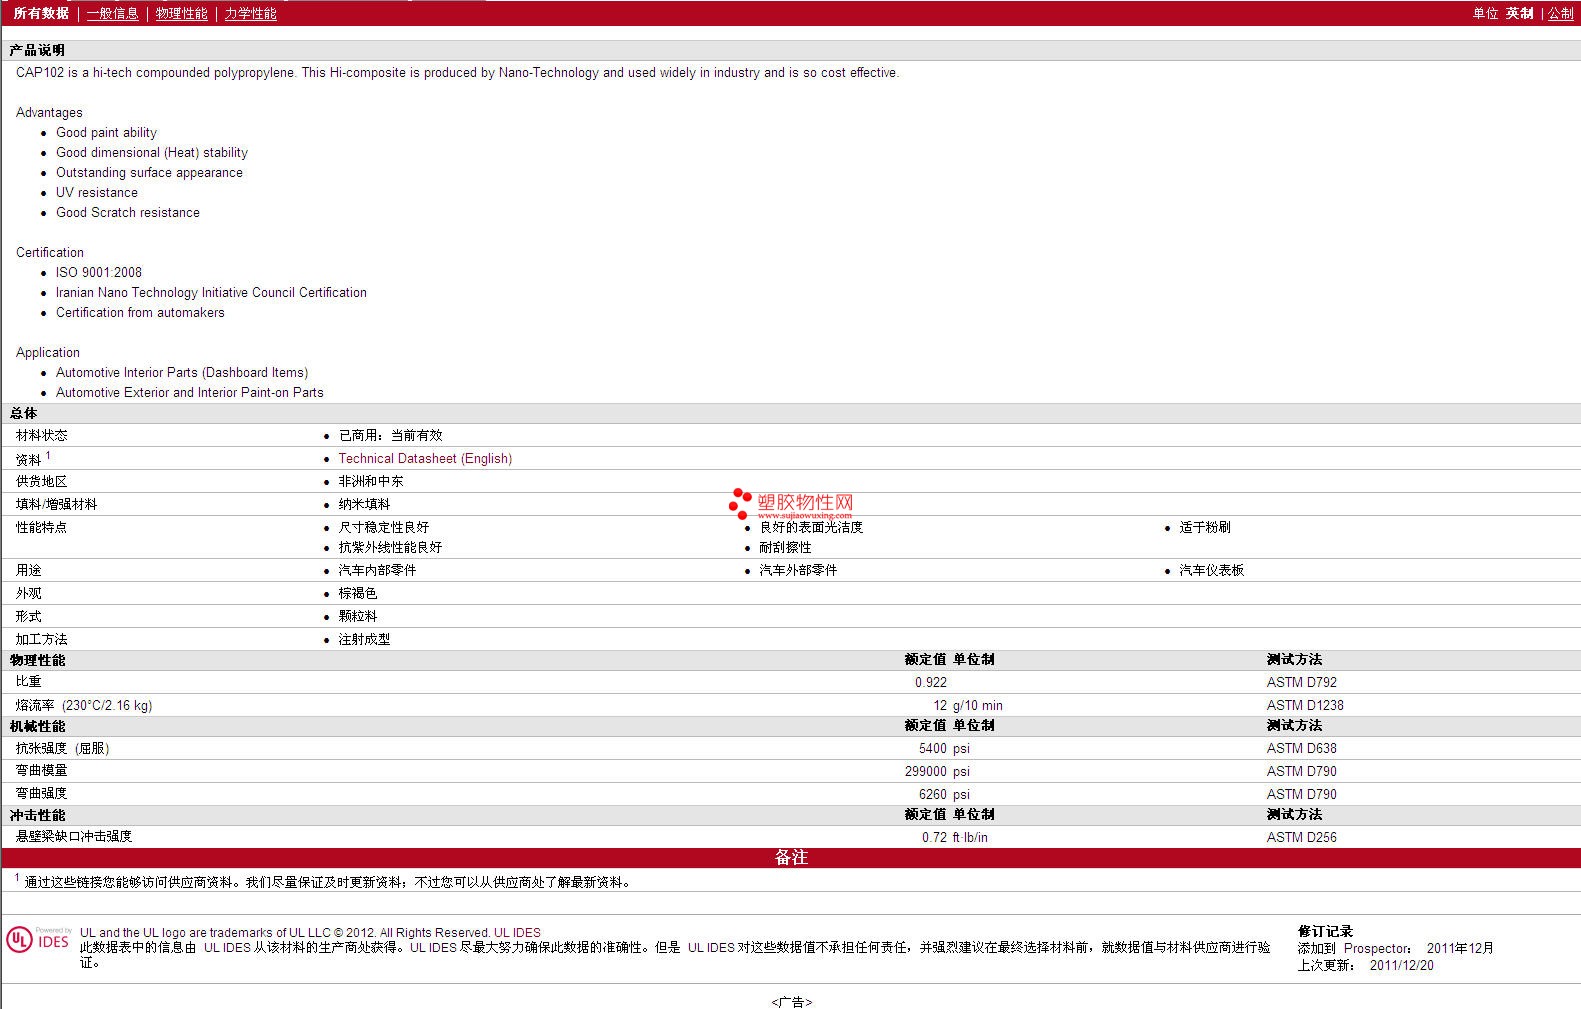1581x1009 pixels.
Task: Click 抗紫外线性能良好 feature item
Action: point(390,547)
